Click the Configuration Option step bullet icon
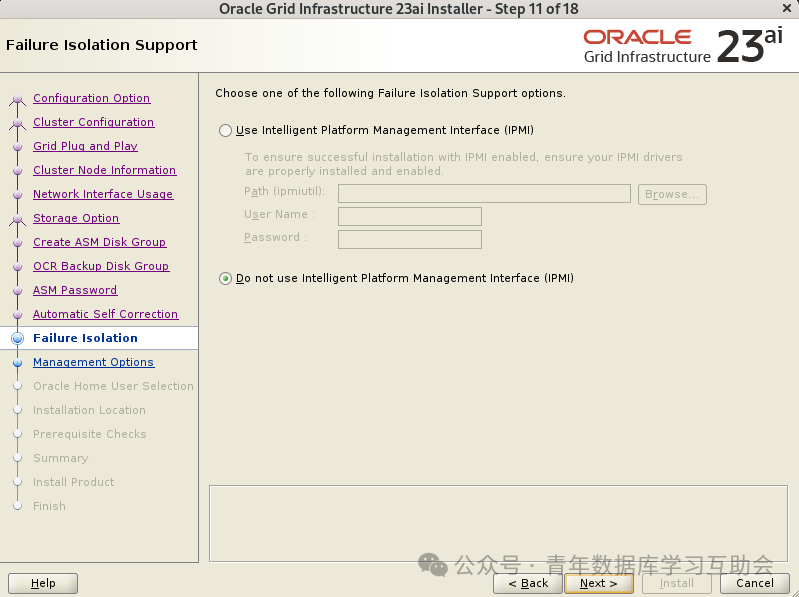The image size is (799, 597). pyautogui.click(x=18, y=99)
